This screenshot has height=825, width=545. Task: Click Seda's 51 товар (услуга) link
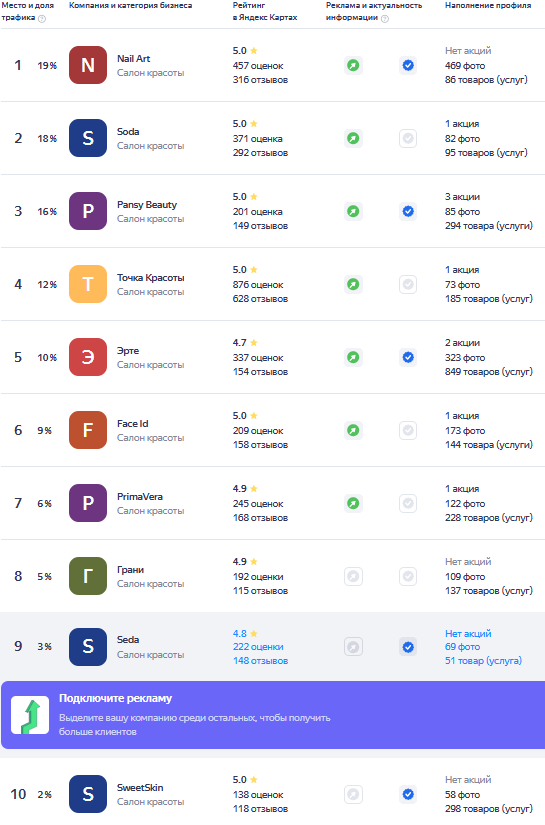483,660
